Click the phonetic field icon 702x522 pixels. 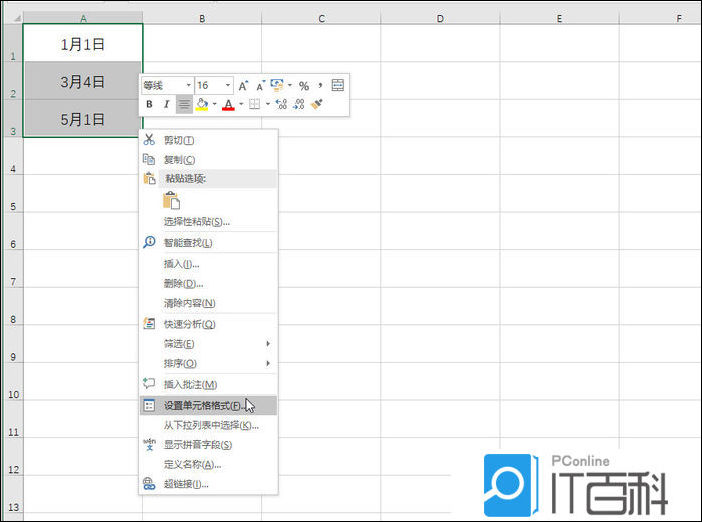pyautogui.click(x=149, y=444)
